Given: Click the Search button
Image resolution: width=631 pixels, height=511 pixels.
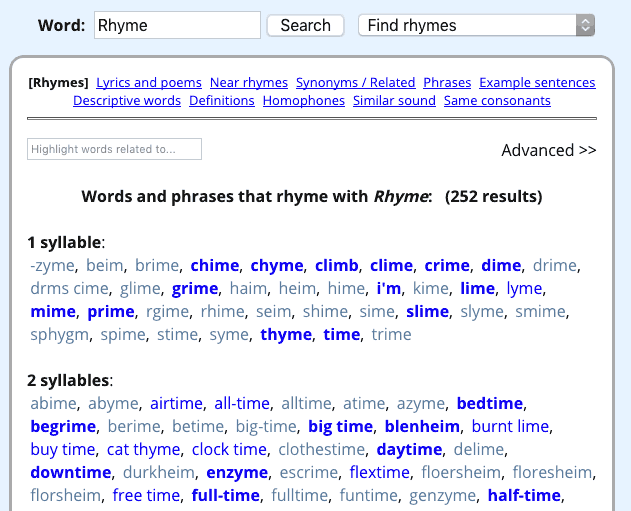Looking at the screenshot, I should click(305, 26).
